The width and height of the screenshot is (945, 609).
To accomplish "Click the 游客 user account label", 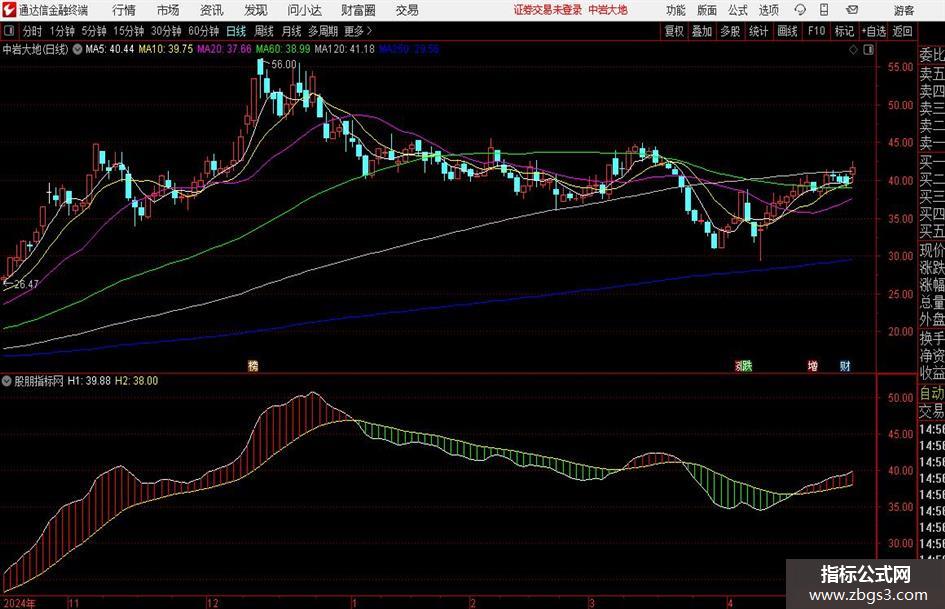I will 904,10.
